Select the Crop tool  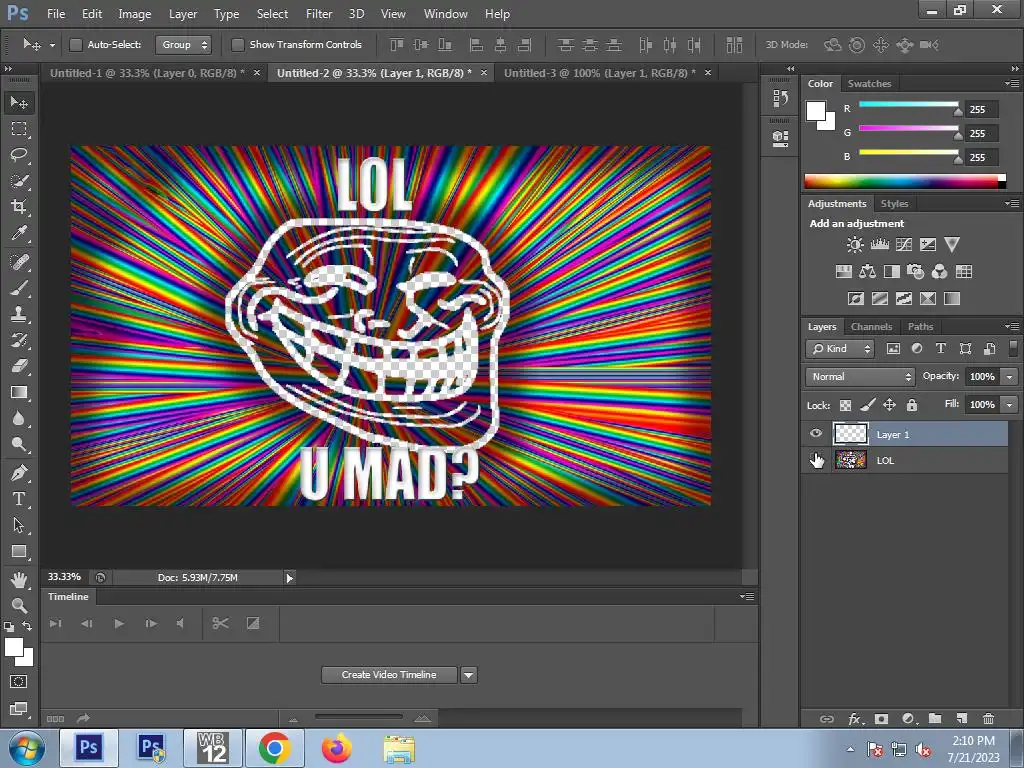(19, 207)
